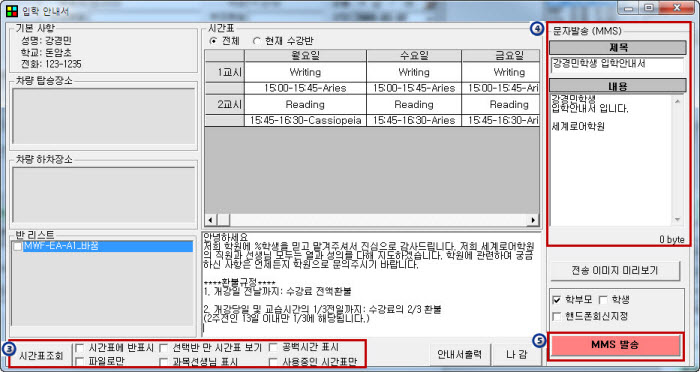
Task: Click the 제목 title input field
Action: tap(617, 64)
